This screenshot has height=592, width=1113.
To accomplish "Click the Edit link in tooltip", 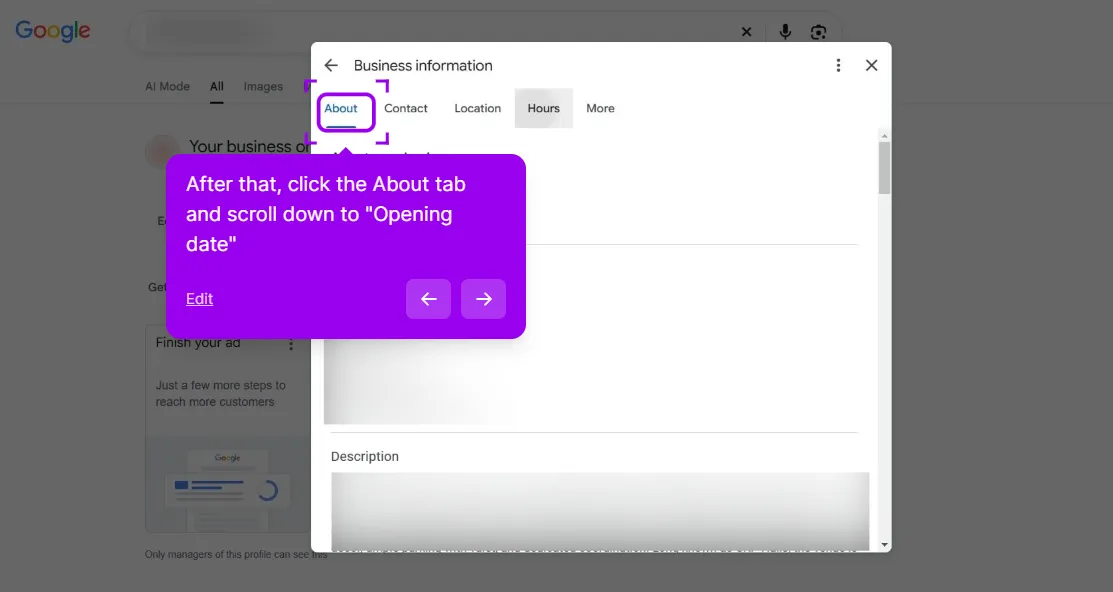I will tap(199, 299).
